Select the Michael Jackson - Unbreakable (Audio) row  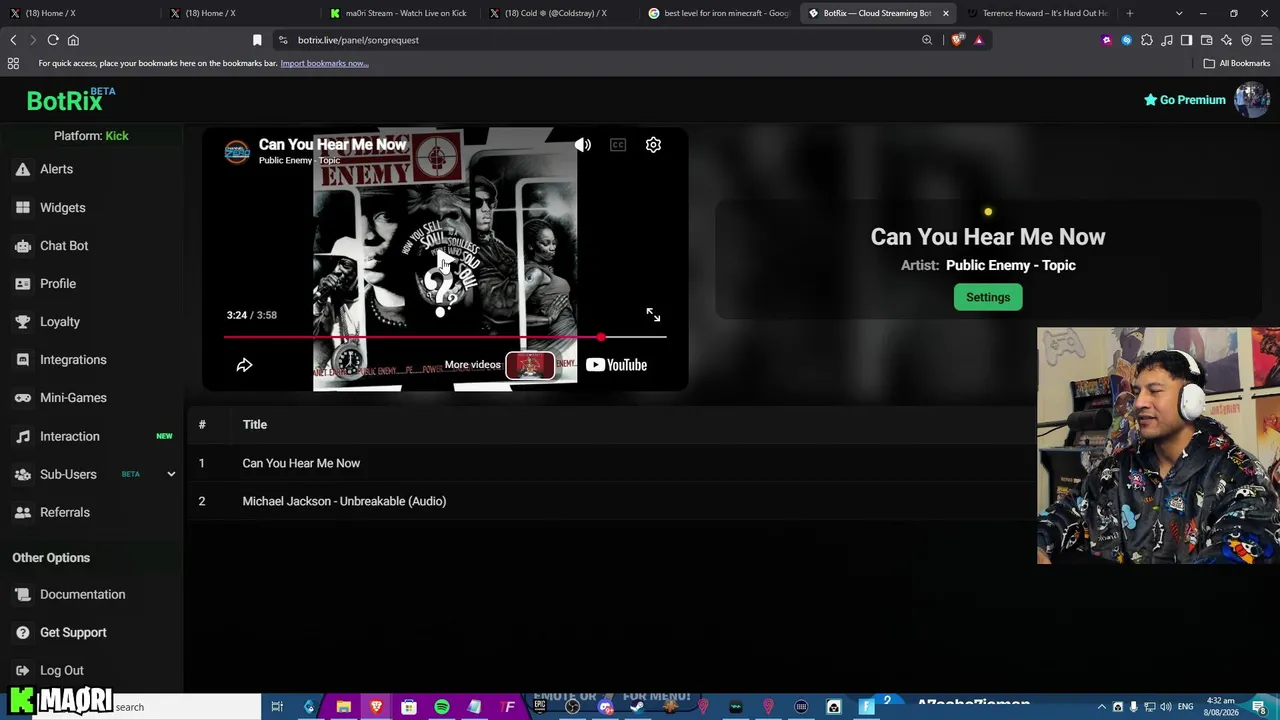click(x=610, y=501)
